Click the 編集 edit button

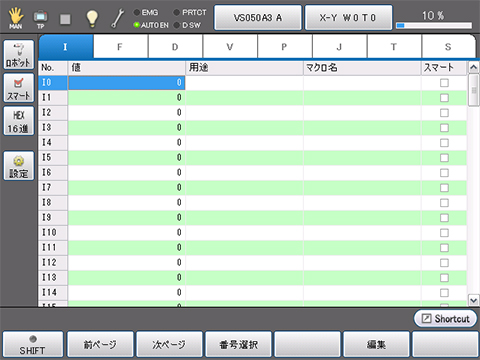click(376, 344)
